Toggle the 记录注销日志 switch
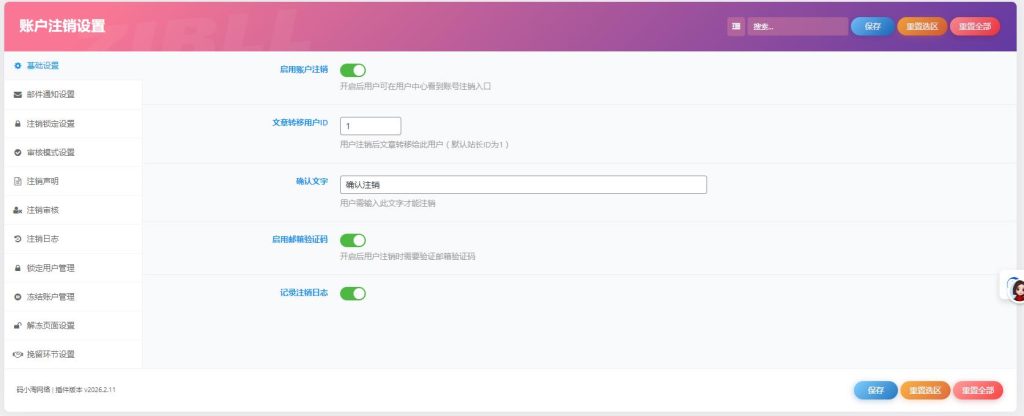1024x416 pixels. pos(353,294)
